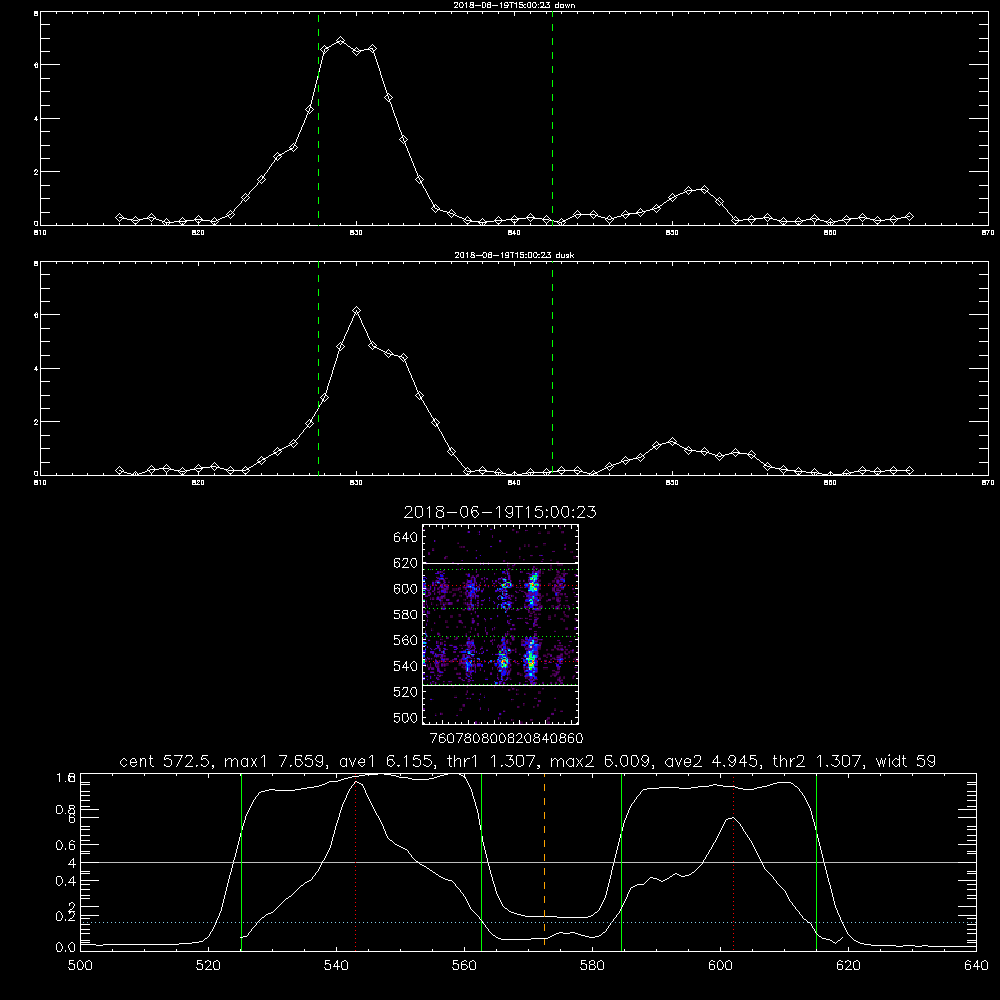
Task: Click red dotted peak line near 602
Action: click(733, 861)
